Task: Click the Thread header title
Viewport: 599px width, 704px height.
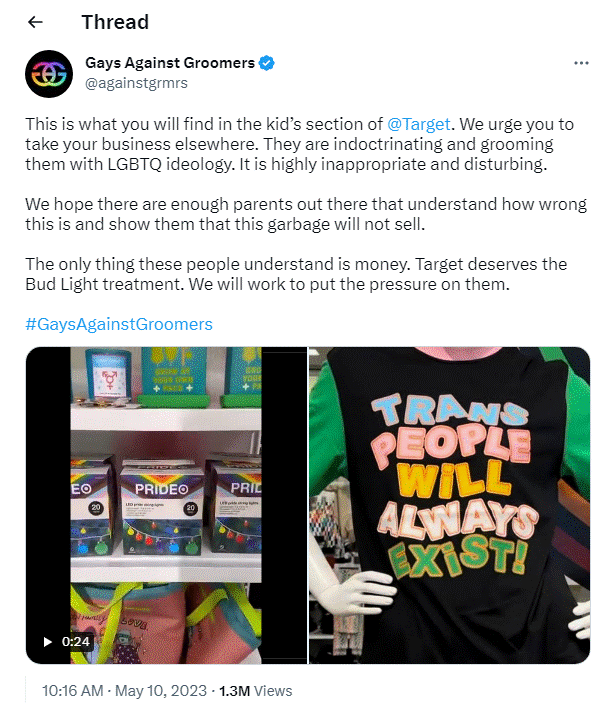Action: pyautogui.click(x=115, y=22)
